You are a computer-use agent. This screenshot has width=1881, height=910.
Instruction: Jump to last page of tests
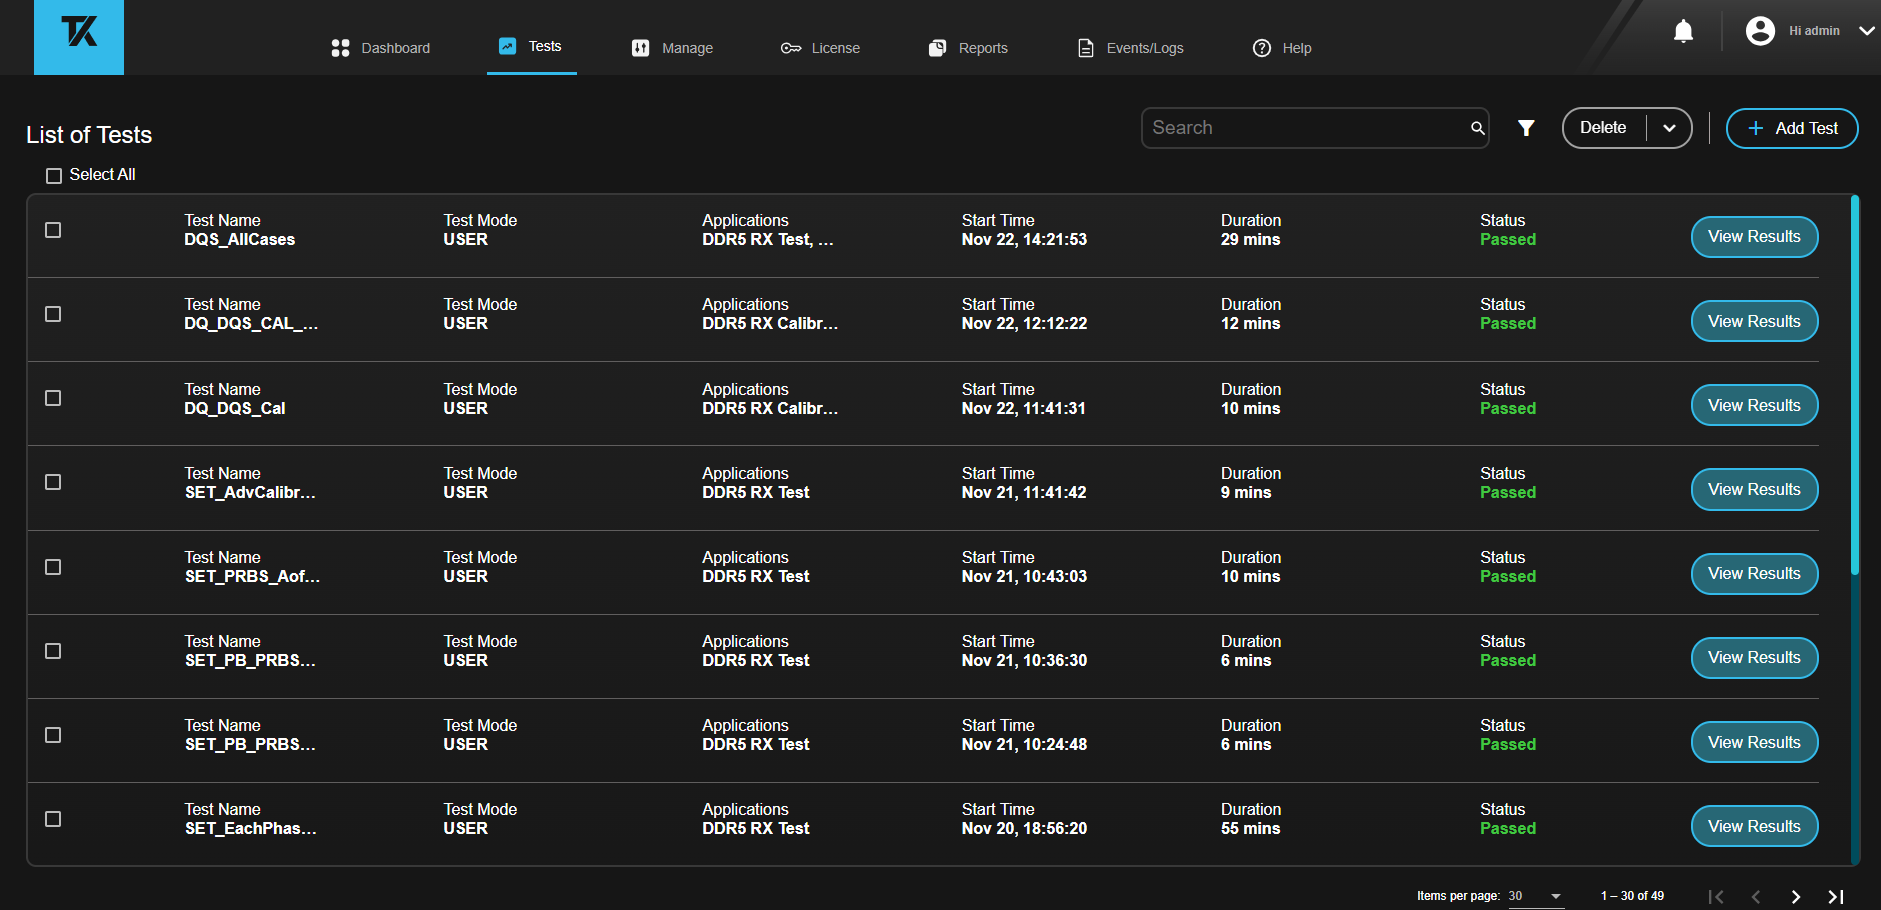tap(1836, 897)
